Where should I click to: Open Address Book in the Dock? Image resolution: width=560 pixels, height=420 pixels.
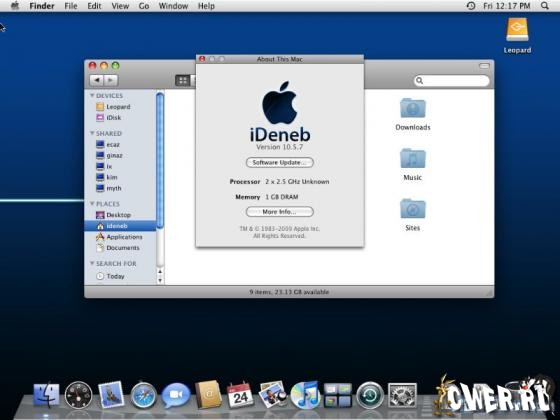pyautogui.click(x=209, y=395)
